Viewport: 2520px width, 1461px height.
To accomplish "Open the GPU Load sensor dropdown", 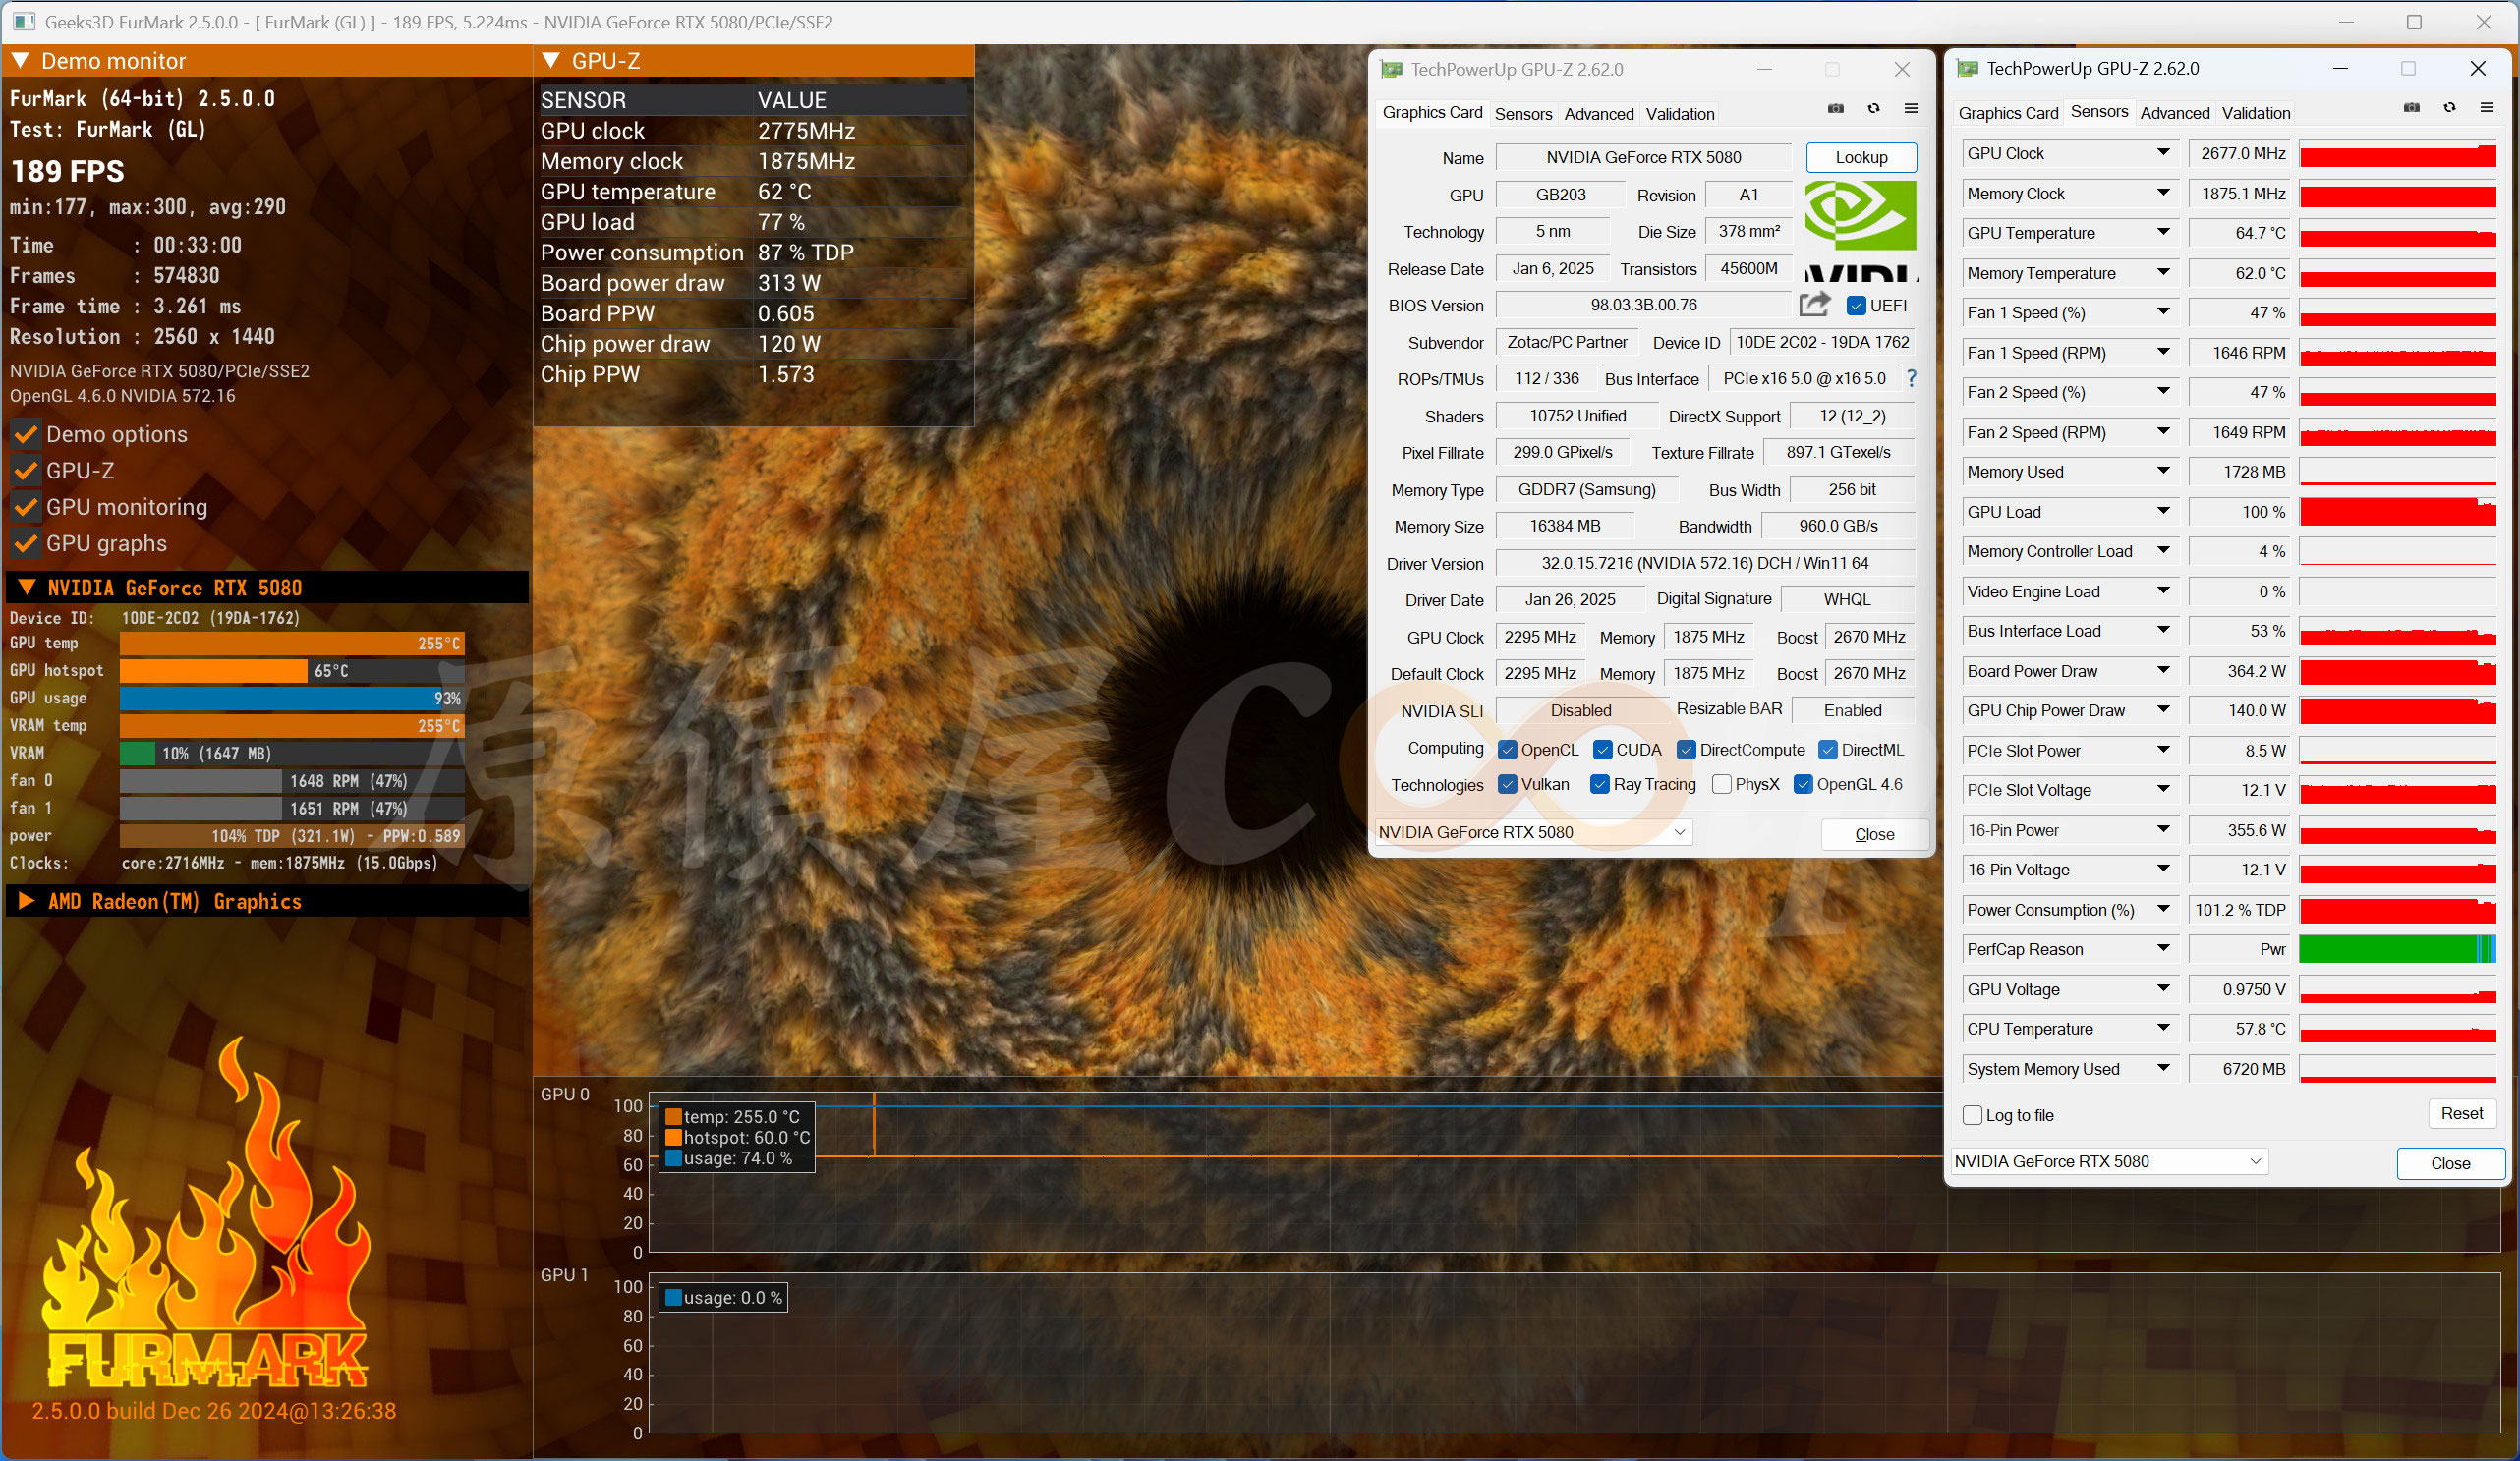I will pos(2163,512).
